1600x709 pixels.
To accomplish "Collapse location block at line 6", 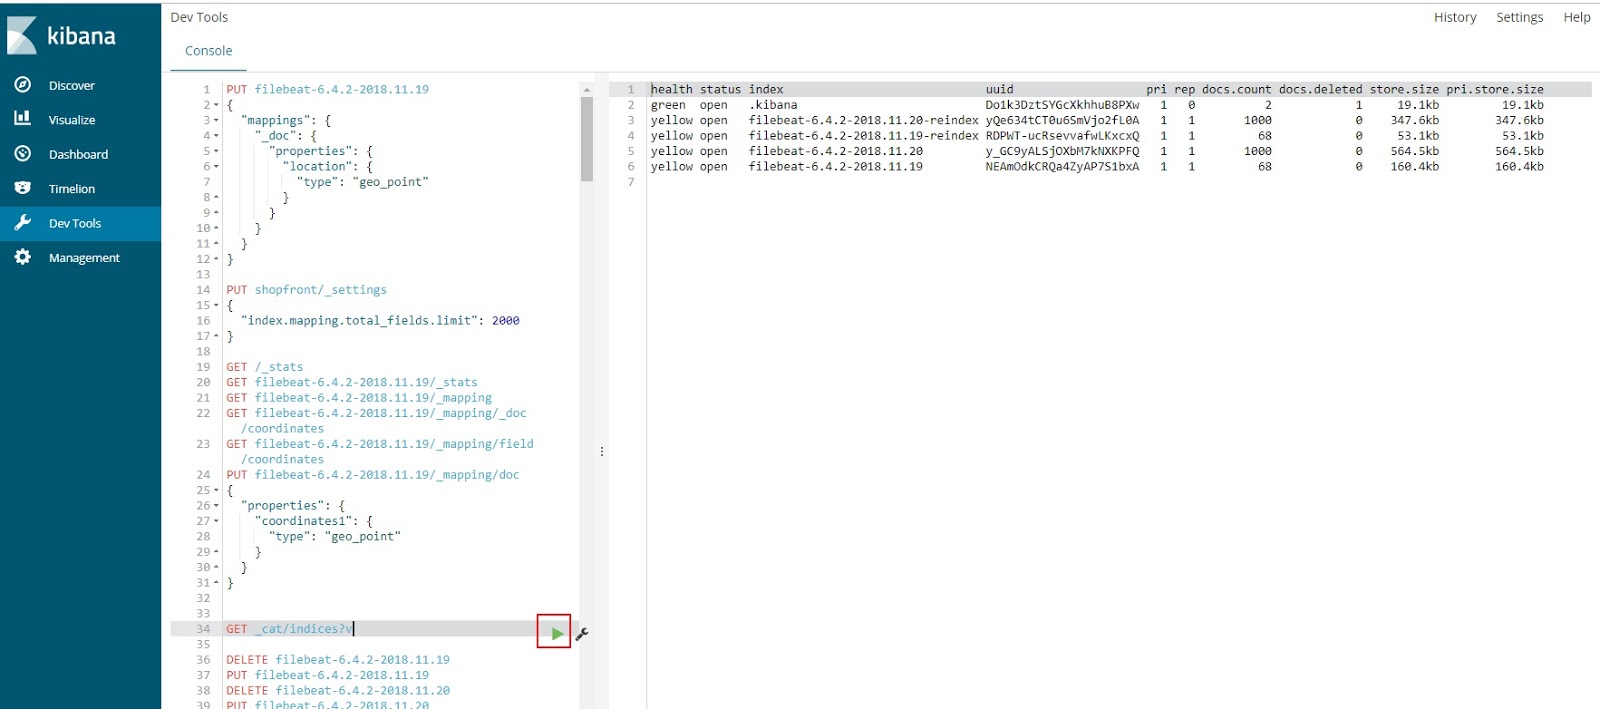I will click(216, 167).
